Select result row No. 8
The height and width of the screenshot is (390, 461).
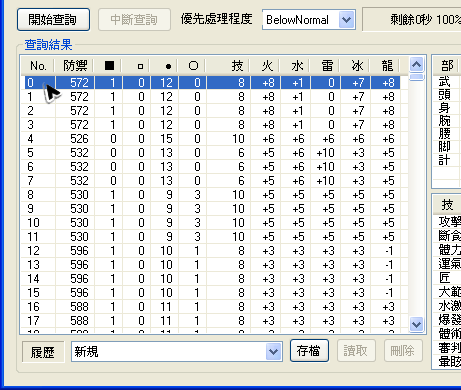[x=212, y=195]
